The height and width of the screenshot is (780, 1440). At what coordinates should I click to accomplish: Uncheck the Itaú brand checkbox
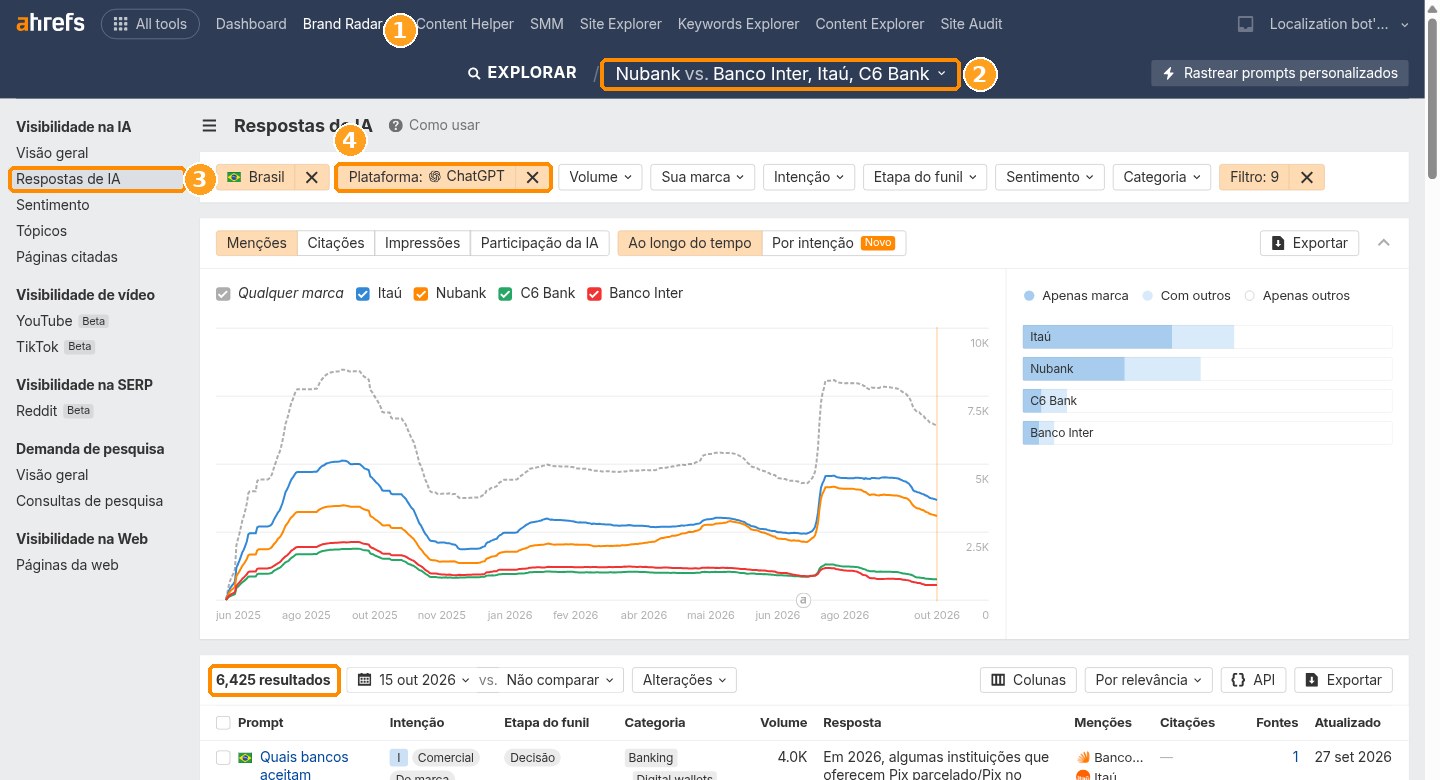tap(363, 293)
